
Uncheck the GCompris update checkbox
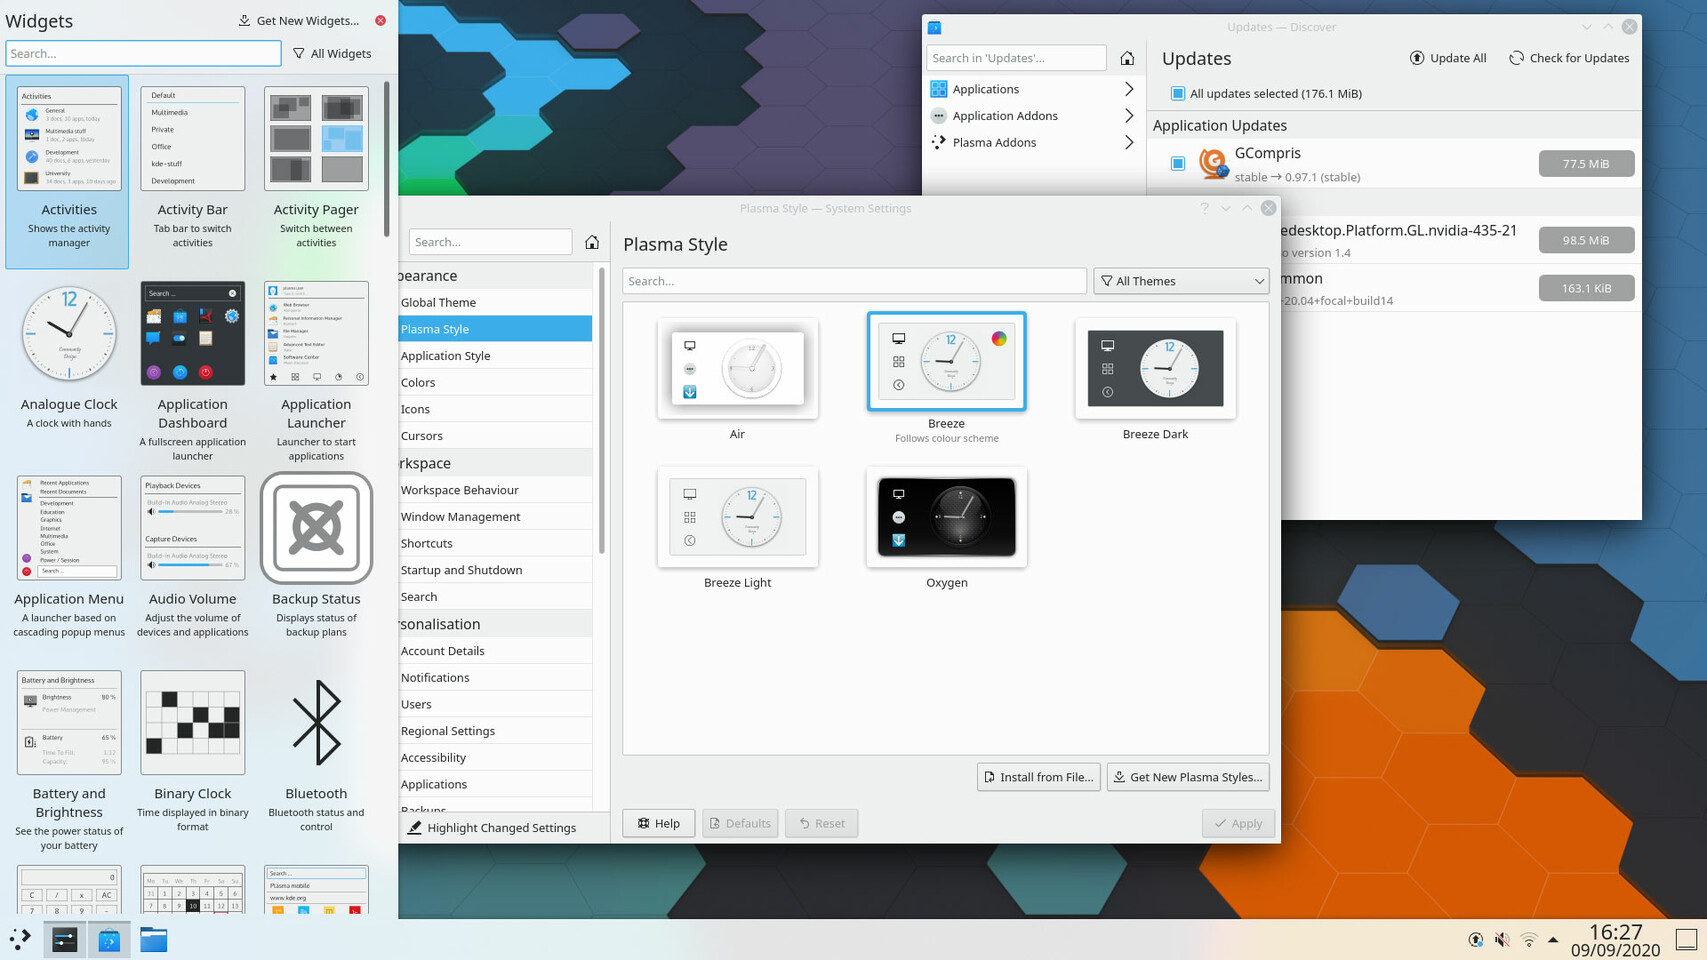pos(1178,163)
